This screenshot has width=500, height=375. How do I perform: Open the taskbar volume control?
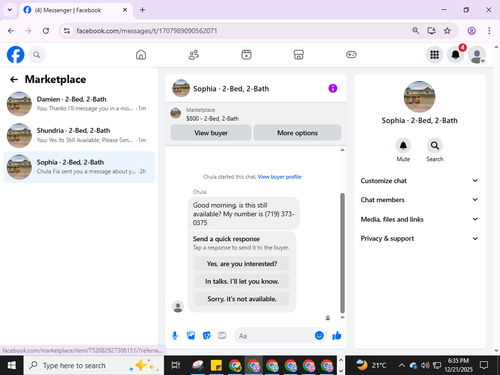pyautogui.click(x=425, y=365)
